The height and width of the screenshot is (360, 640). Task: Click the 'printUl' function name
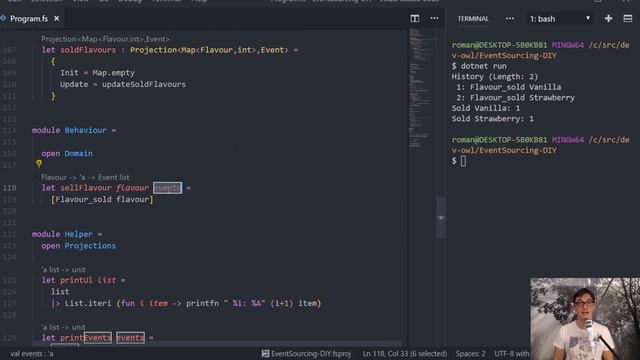coord(76,280)
